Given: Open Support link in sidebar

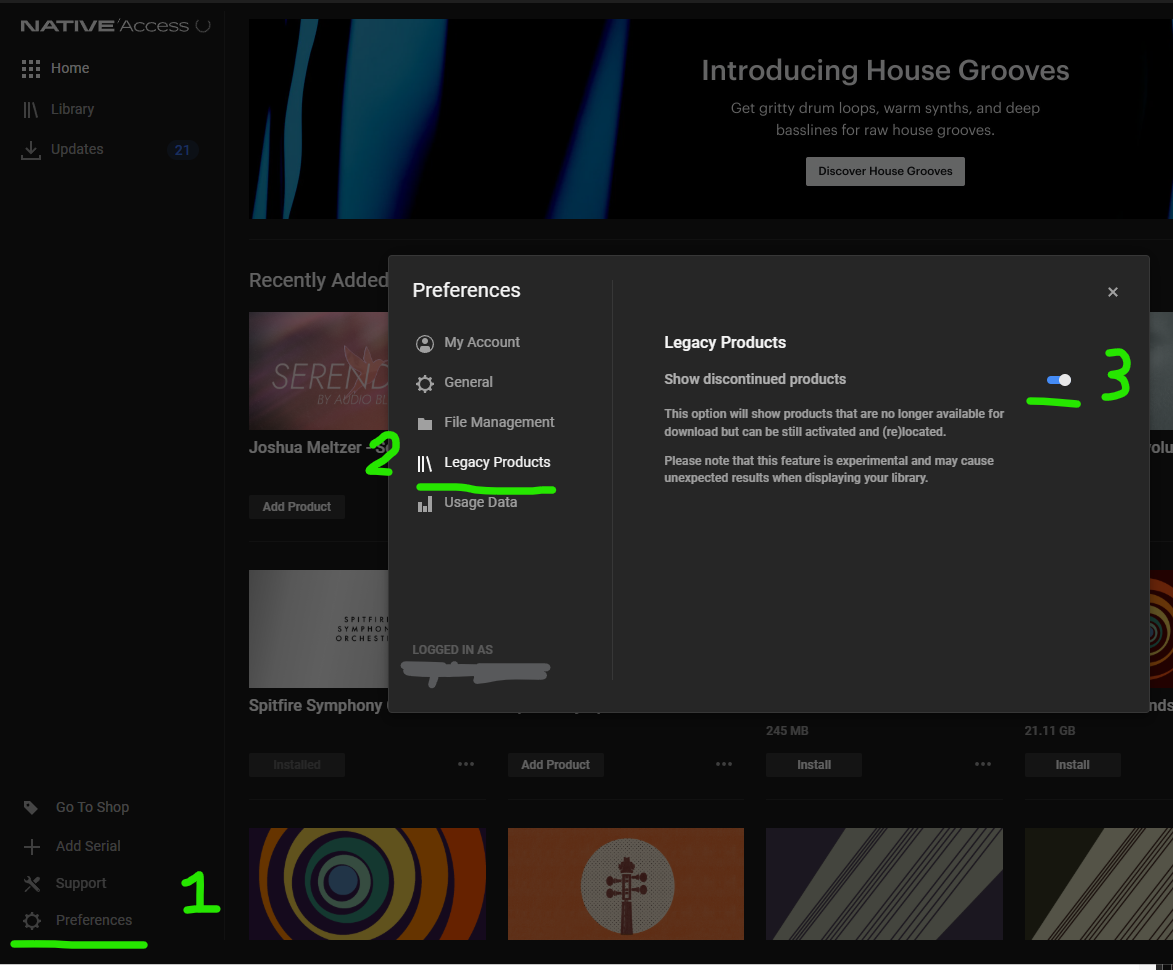Looking at the screenshot, I should click(81, 883).
